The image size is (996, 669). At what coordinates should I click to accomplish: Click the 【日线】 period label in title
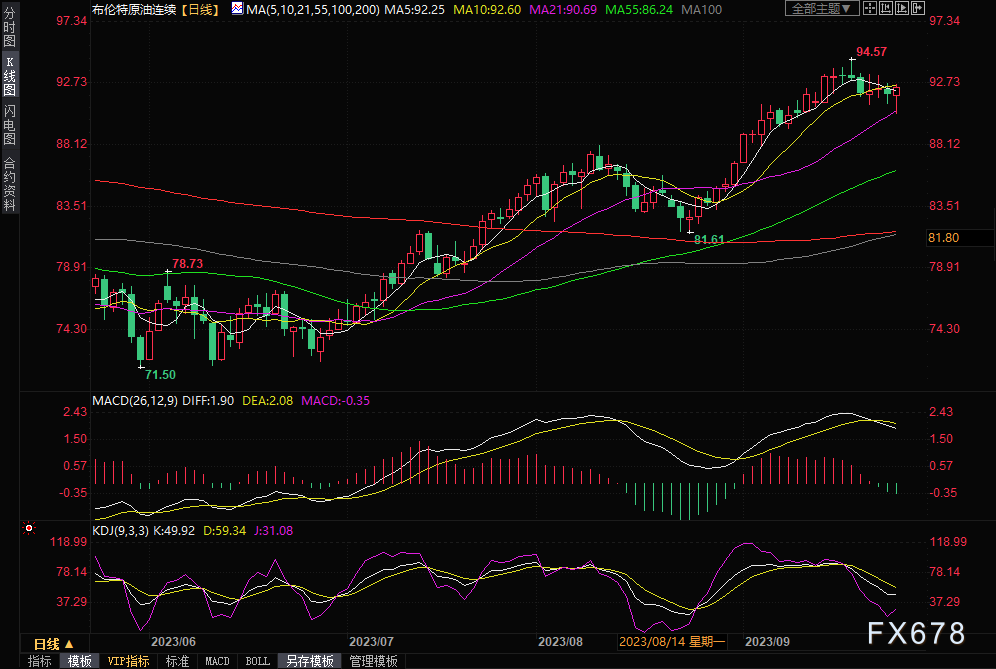201,10
